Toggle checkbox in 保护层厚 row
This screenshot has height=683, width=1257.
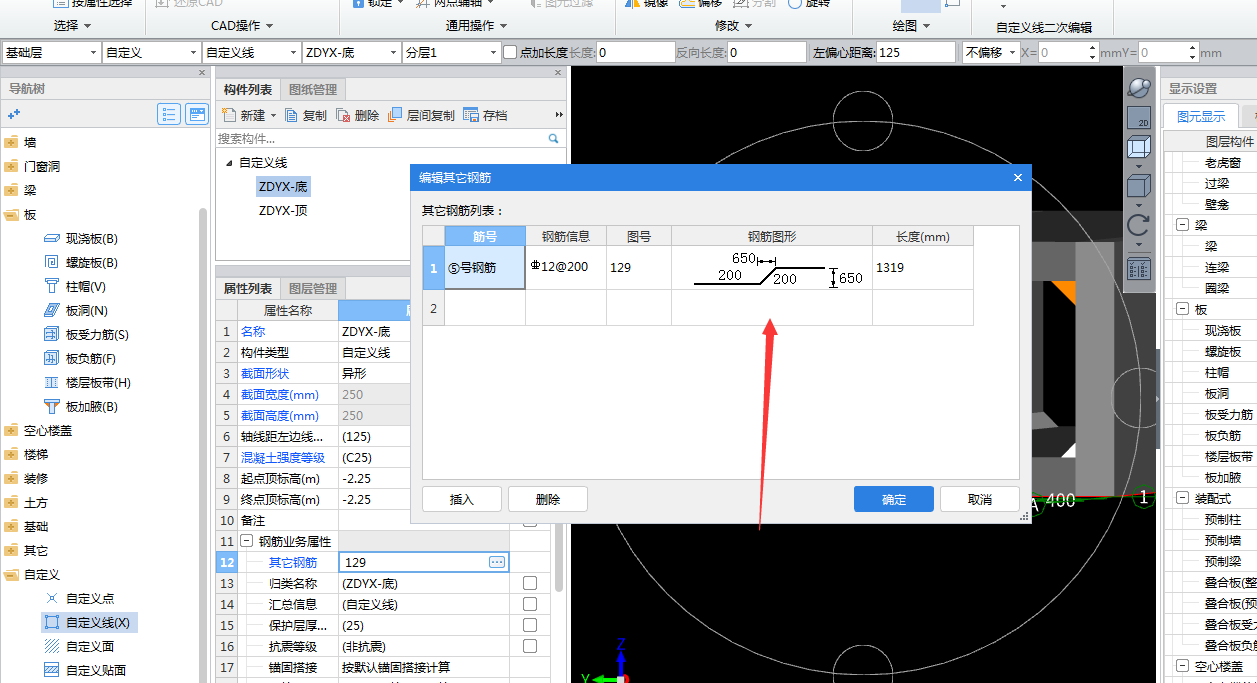(530, 625)
